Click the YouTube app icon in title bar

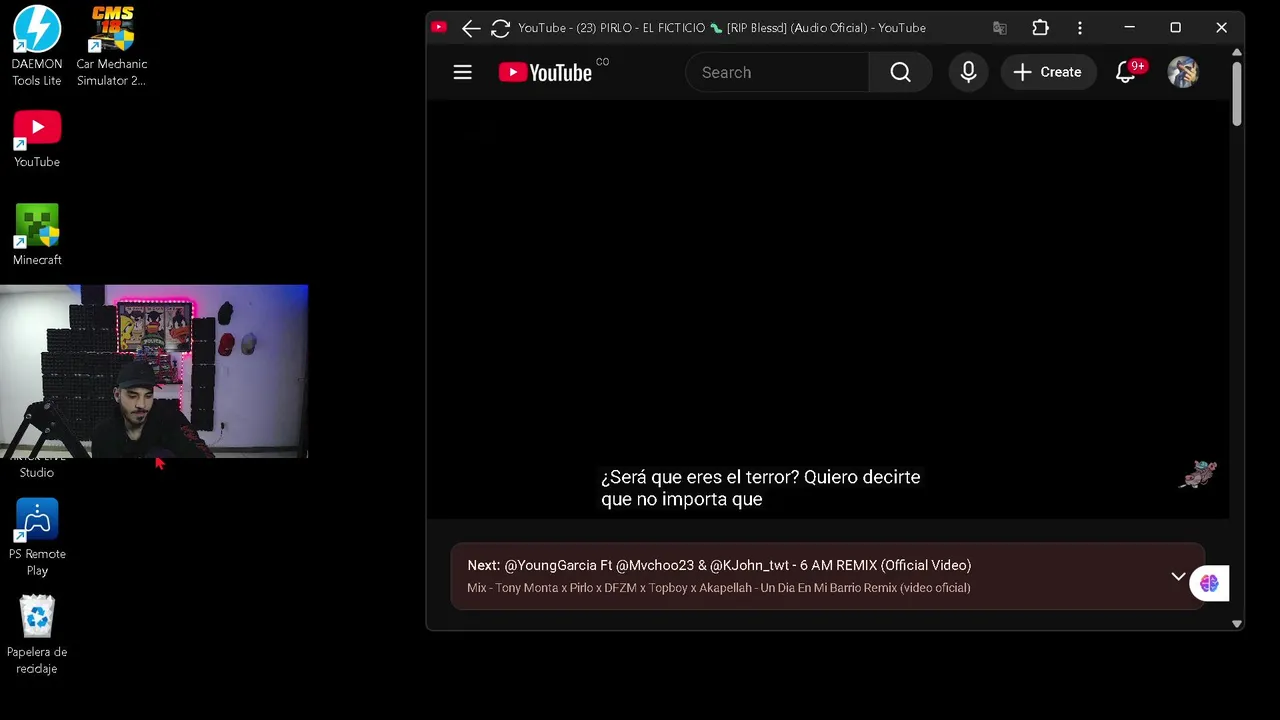coord(439,28)
